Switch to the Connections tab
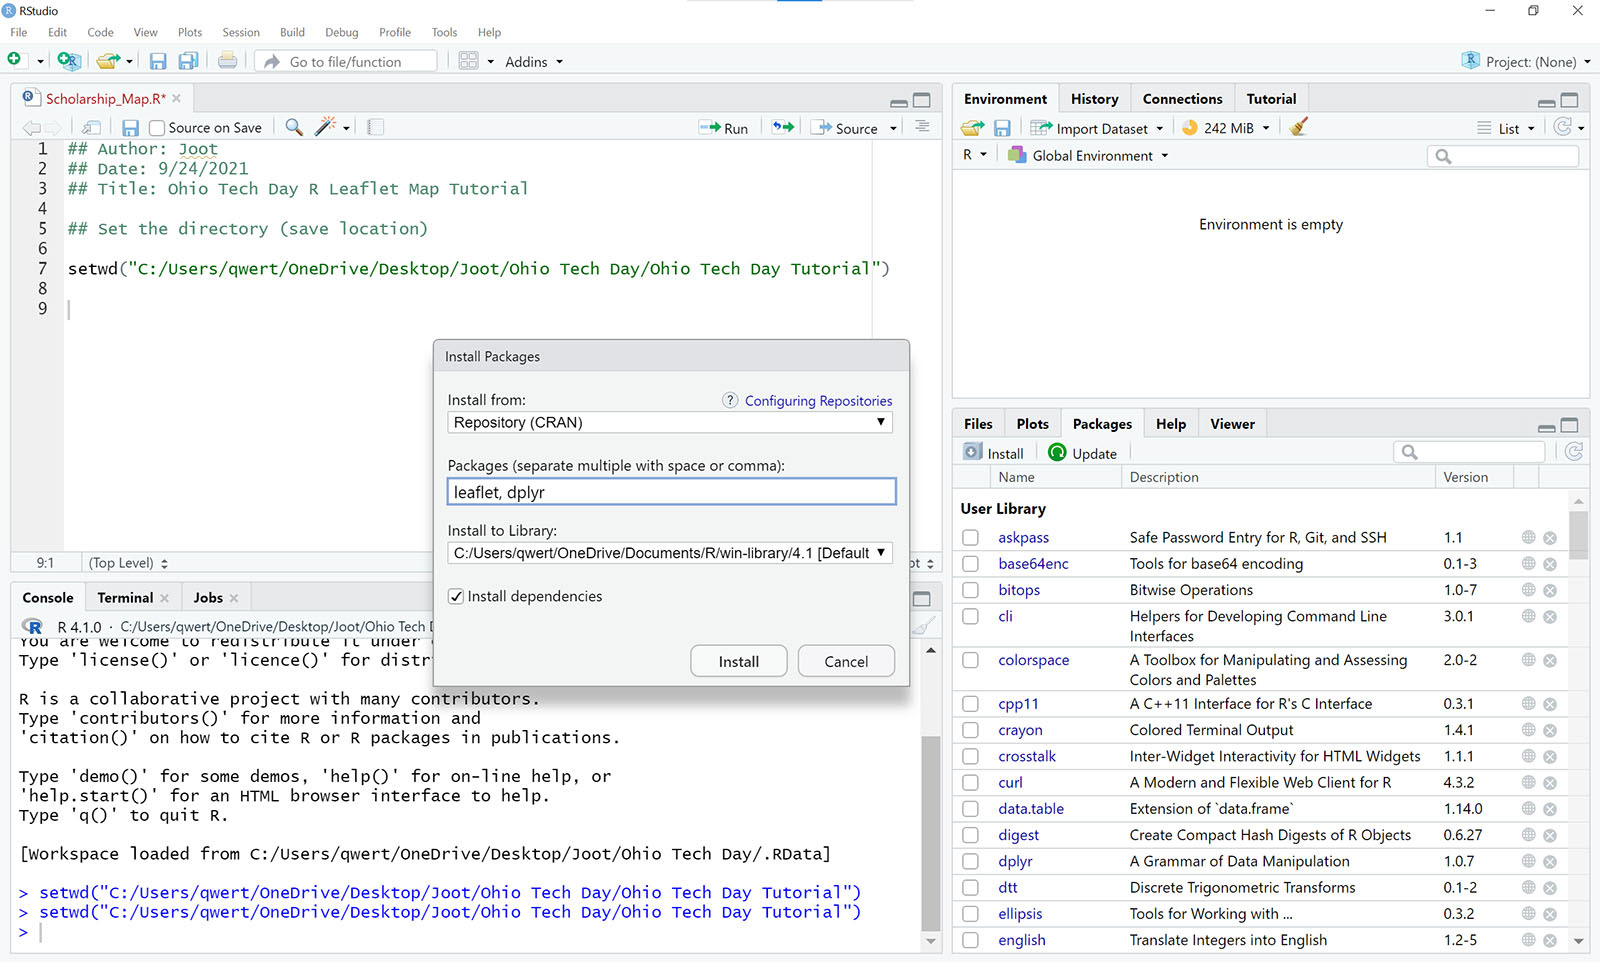Viewport: 1600px width, 962px height. pos(1182,99)
